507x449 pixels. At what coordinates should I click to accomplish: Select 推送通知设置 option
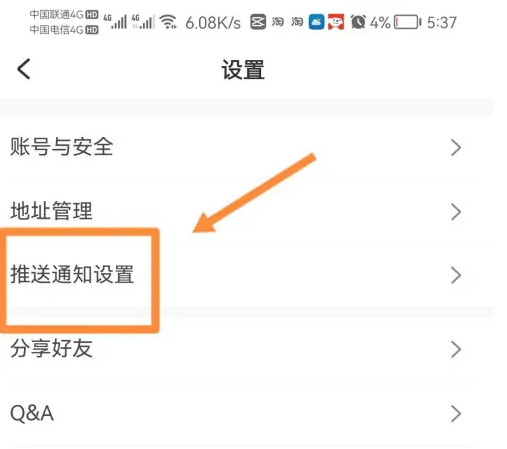[246, 275]
